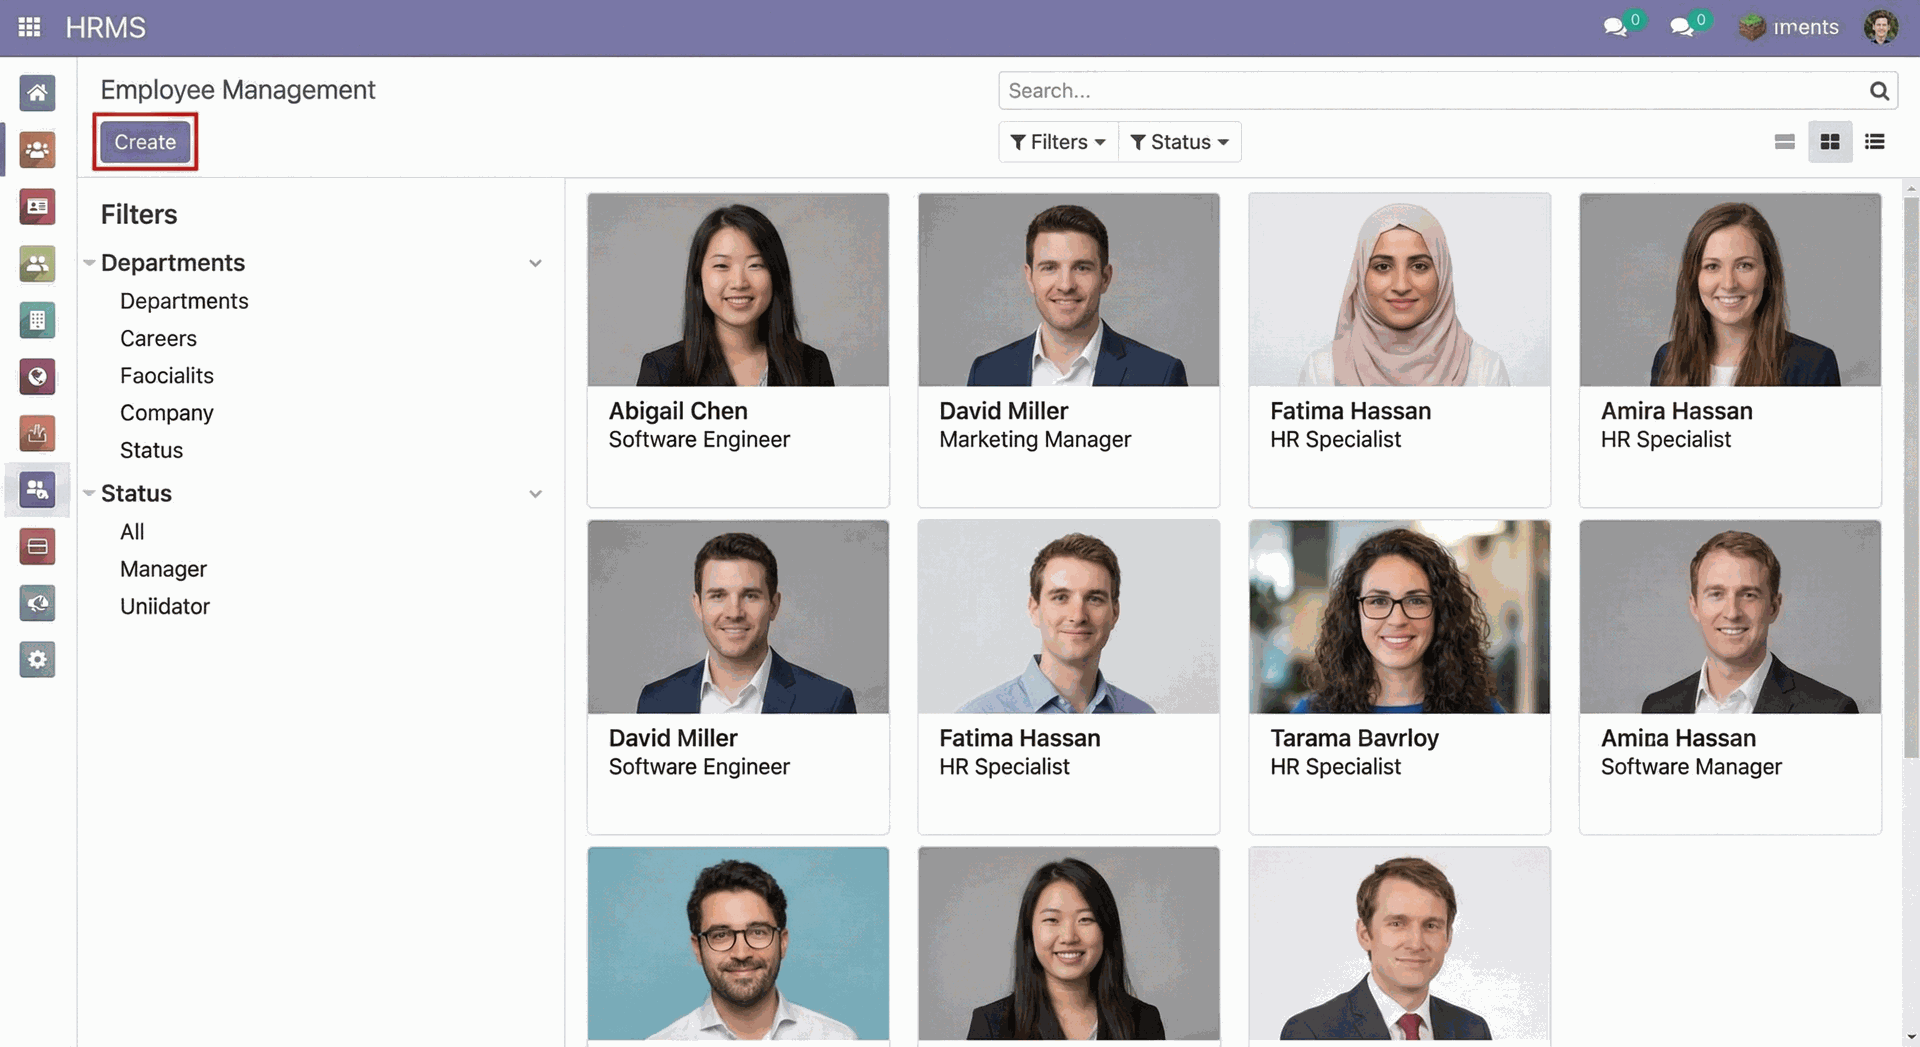Viewport: 1920px width, 1047px height.
Task: Open the Status dropdown beside Filters
Action: (x=1179, y=142)
